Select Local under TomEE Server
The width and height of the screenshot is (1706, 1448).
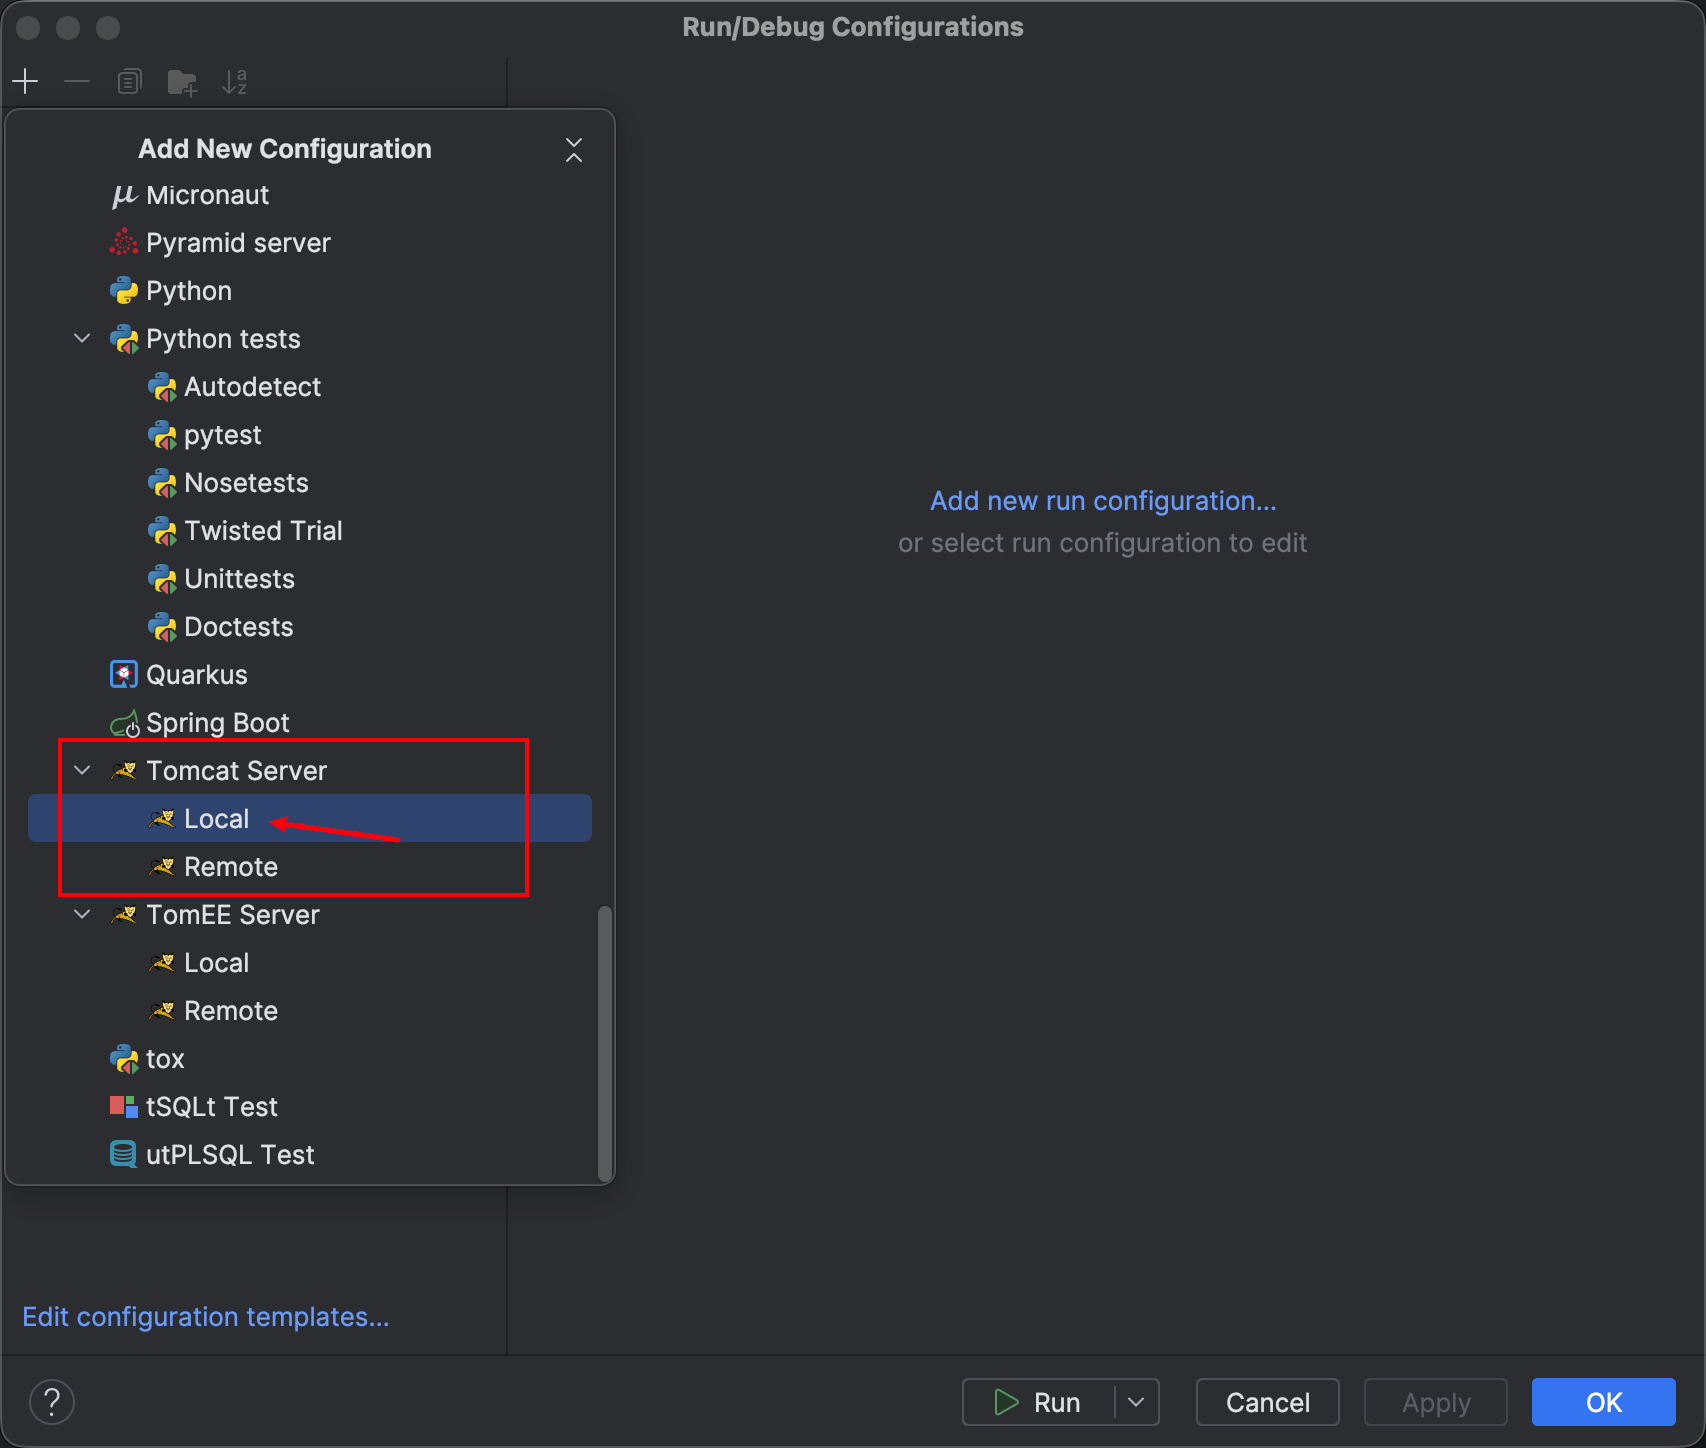tap(310, 963)
